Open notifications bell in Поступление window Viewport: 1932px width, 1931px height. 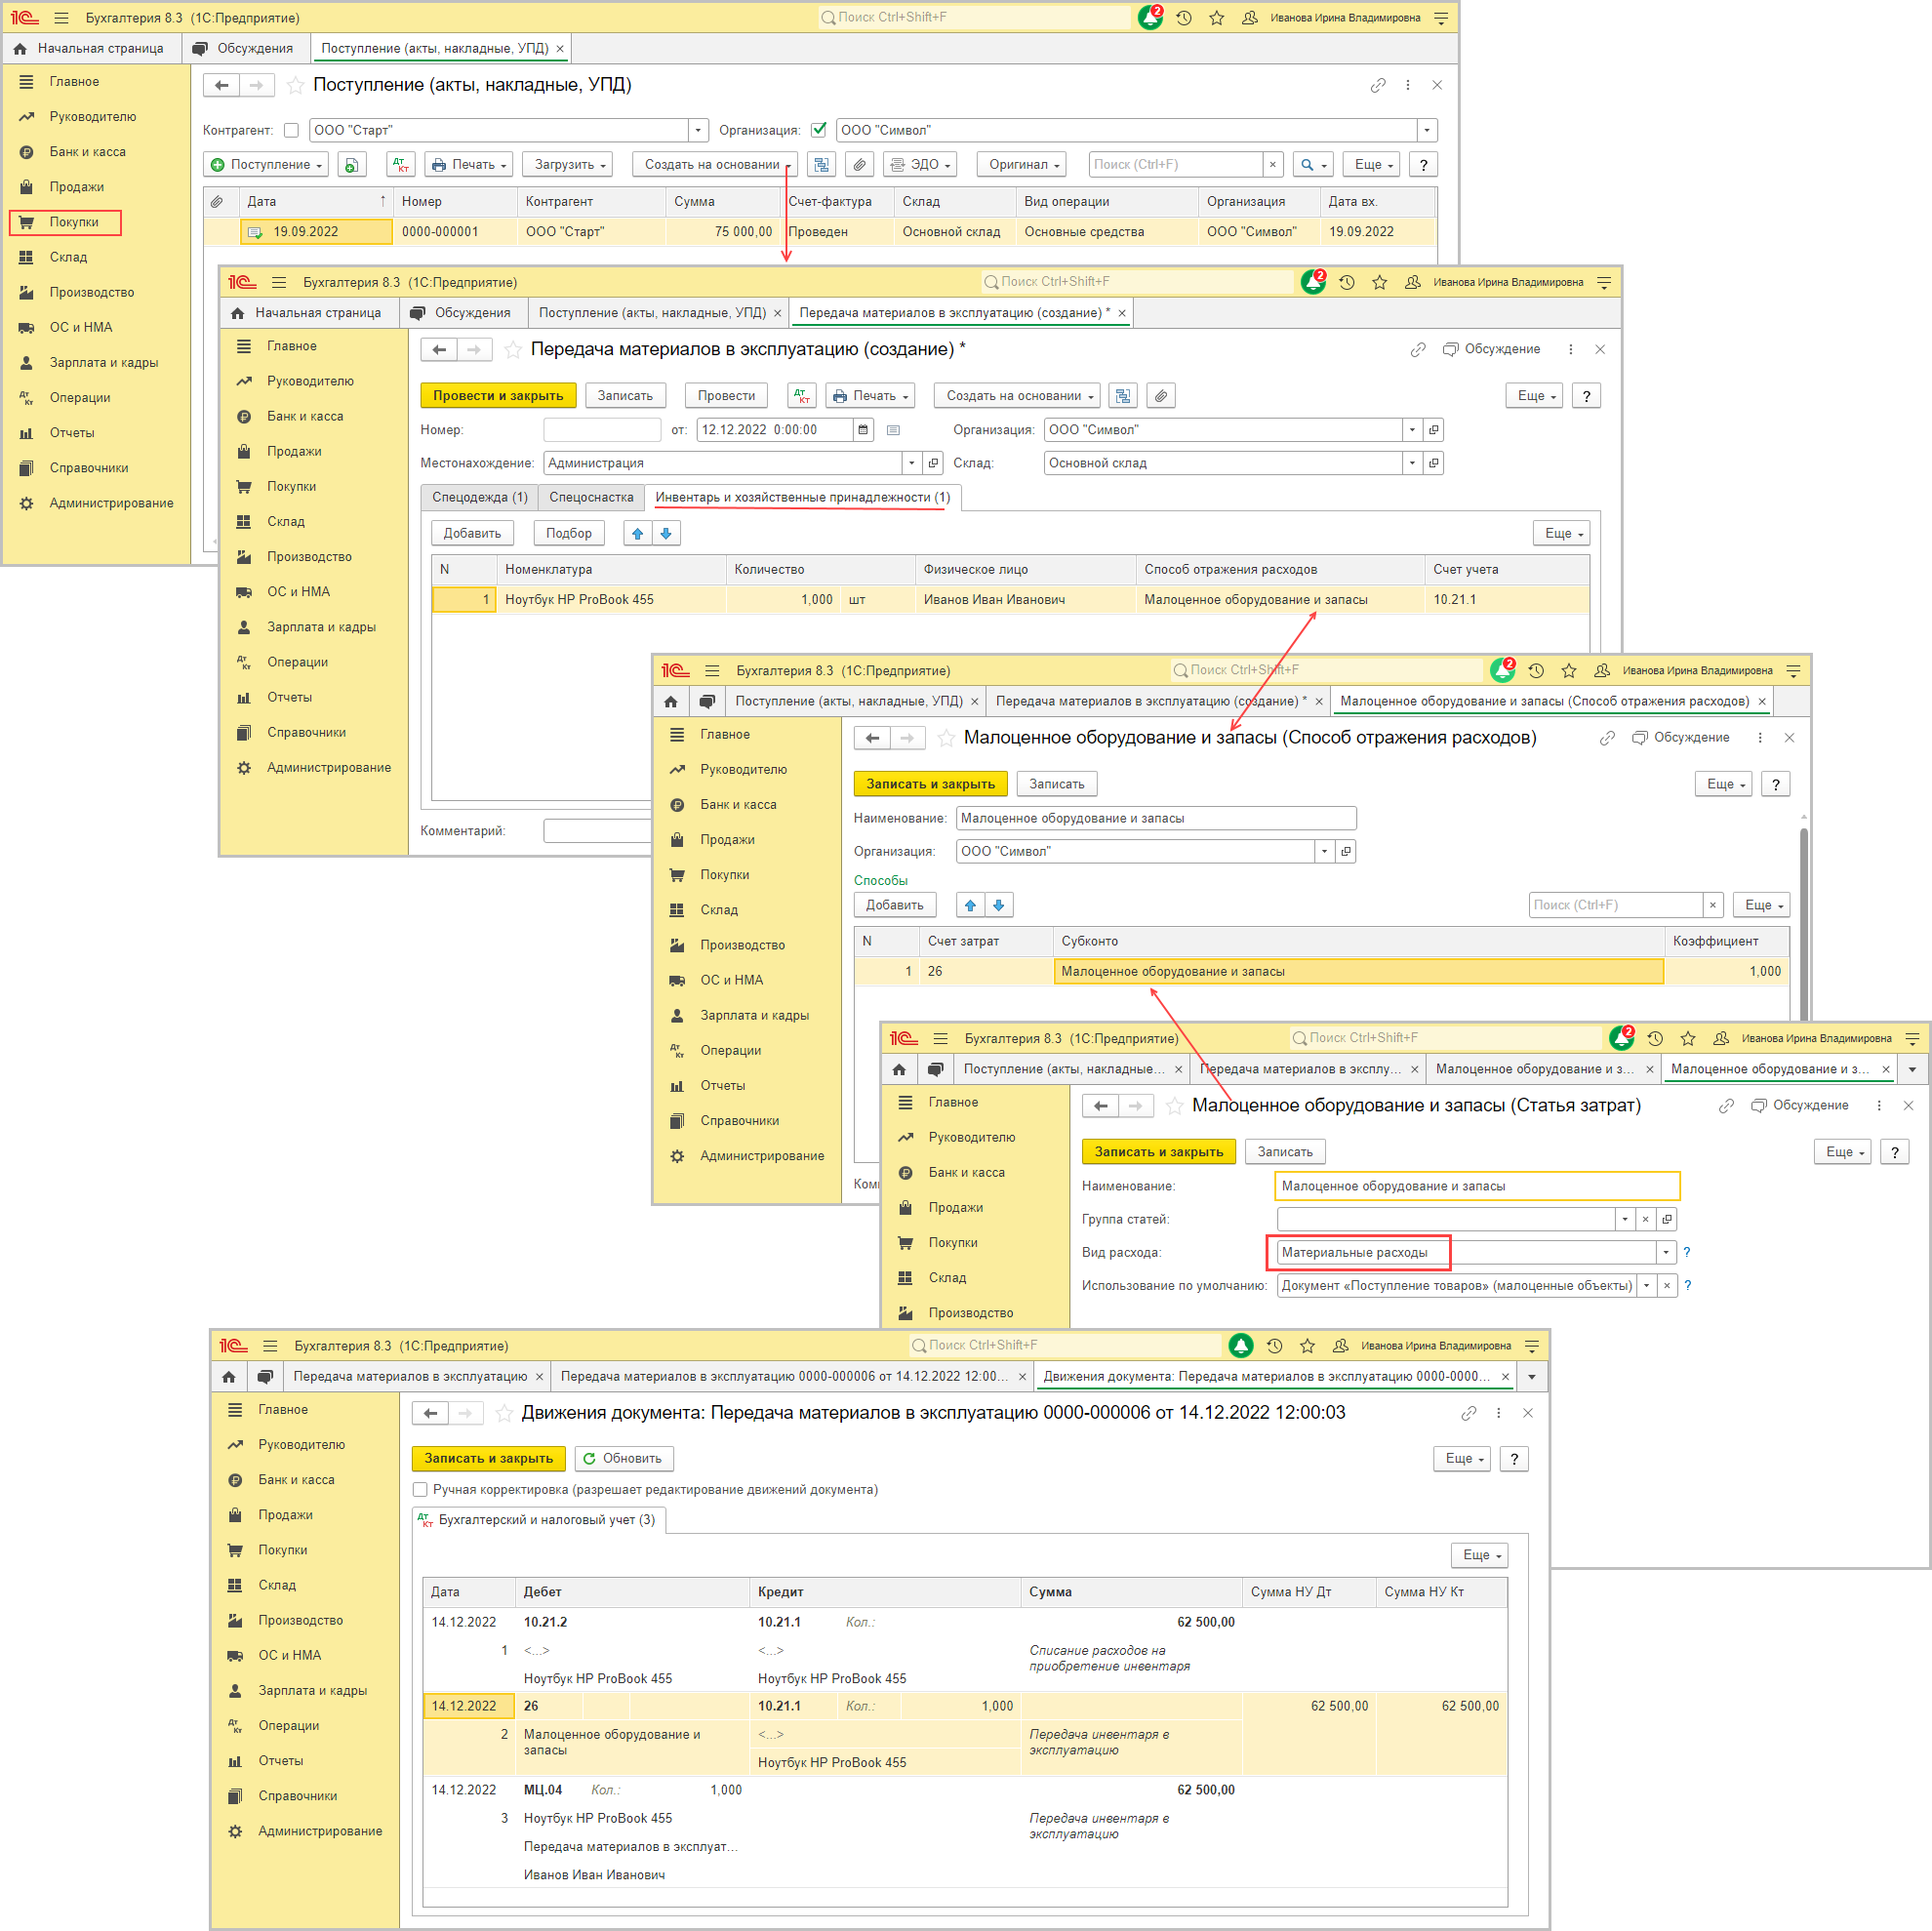tap(1150, 18)
